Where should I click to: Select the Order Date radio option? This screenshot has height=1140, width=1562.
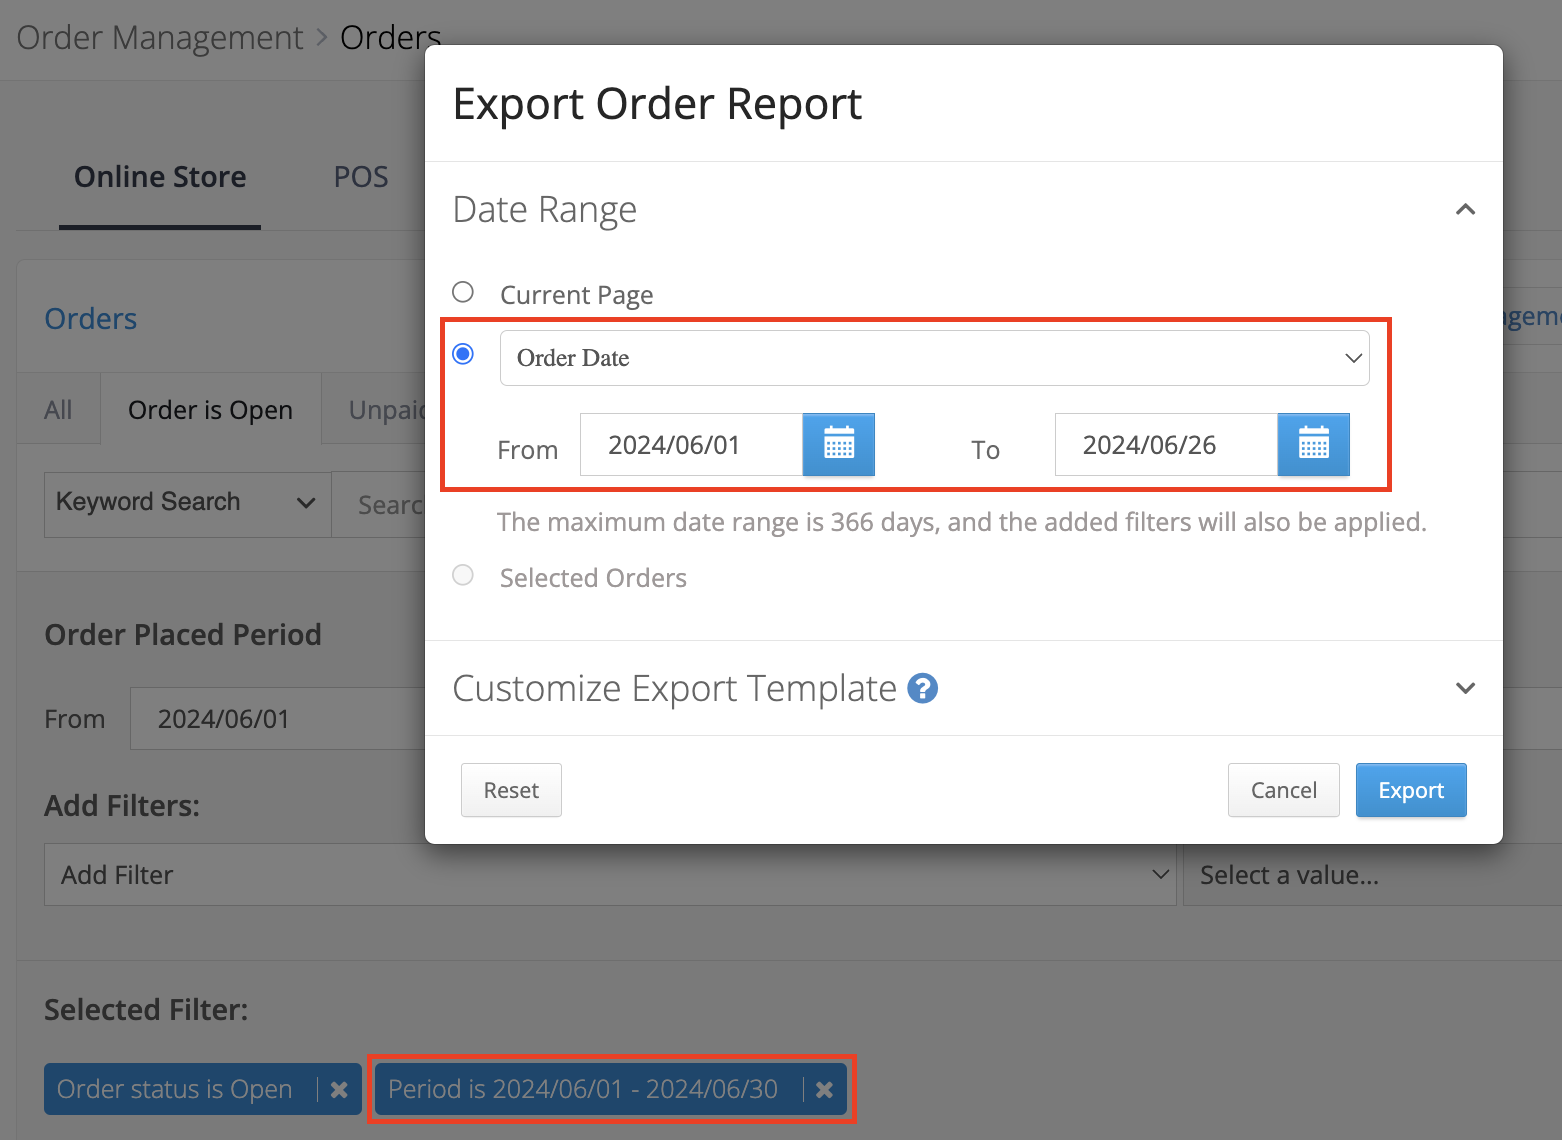coord(463,354)
